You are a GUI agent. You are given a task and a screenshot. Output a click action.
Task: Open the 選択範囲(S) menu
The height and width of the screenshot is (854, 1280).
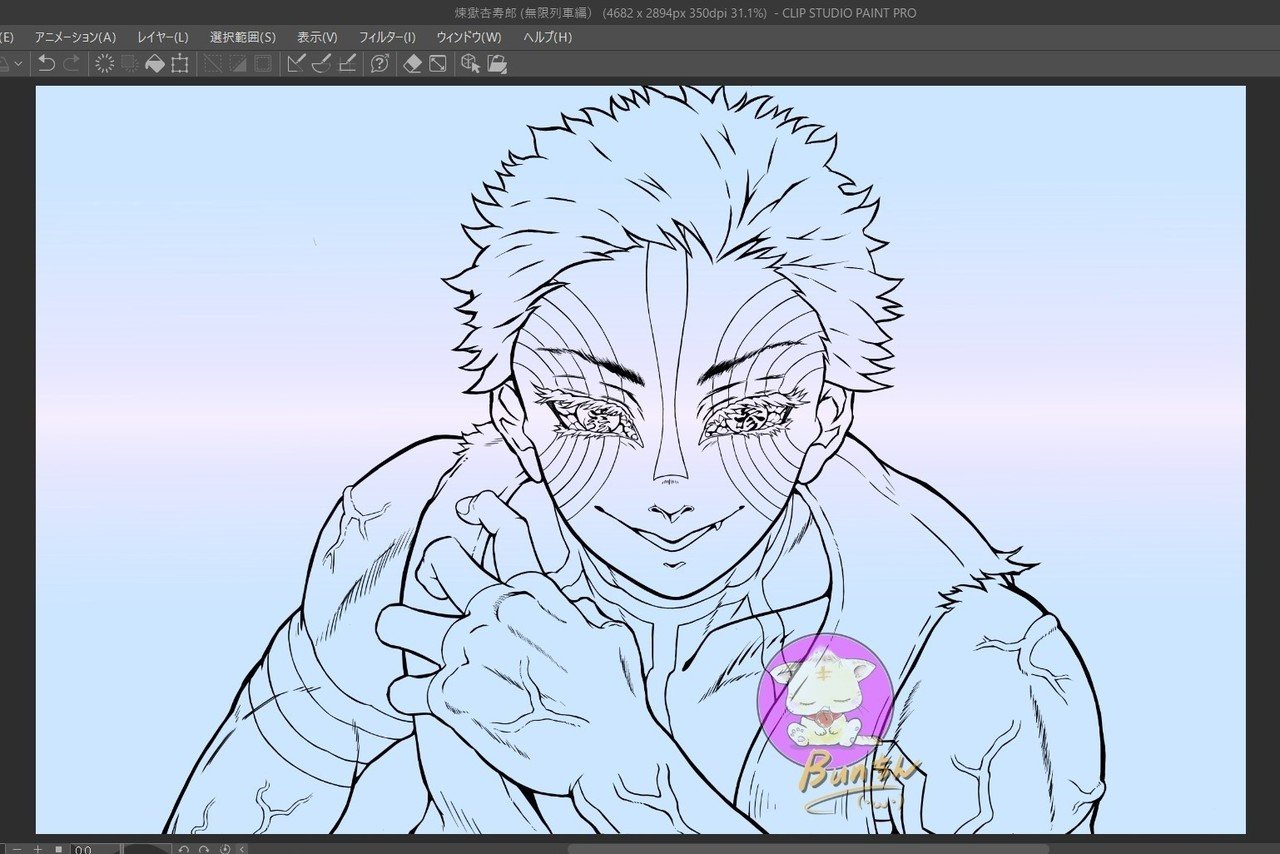coord(243,38)
